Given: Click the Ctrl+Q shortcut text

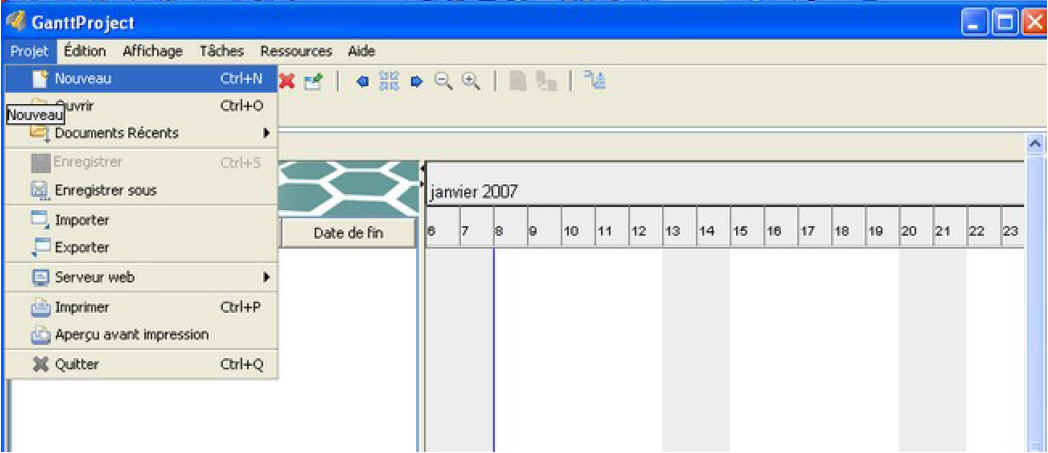Looking at the screenshot, I should point(242,365).
